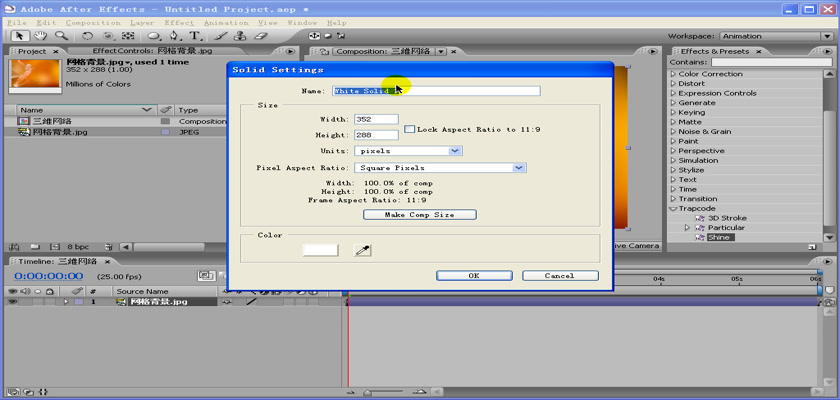
Task: Open Project panel options menu arrow
Action: (290, 51)
